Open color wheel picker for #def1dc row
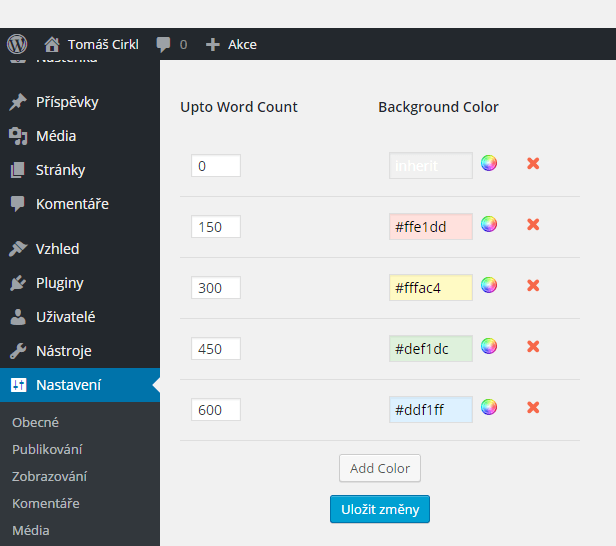Screen dimensions: 616x546 tap(489, 346)
